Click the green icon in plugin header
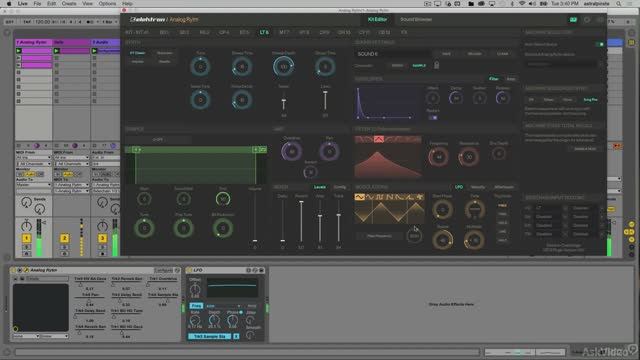The image size is (640, 360). (x=573, y=20)
